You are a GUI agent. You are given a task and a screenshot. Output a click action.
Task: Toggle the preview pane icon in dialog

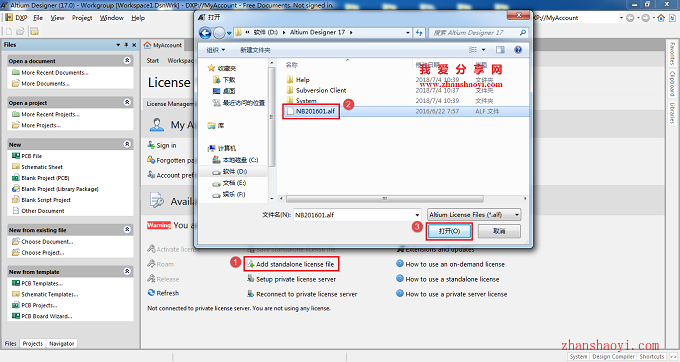click(500, 50)
